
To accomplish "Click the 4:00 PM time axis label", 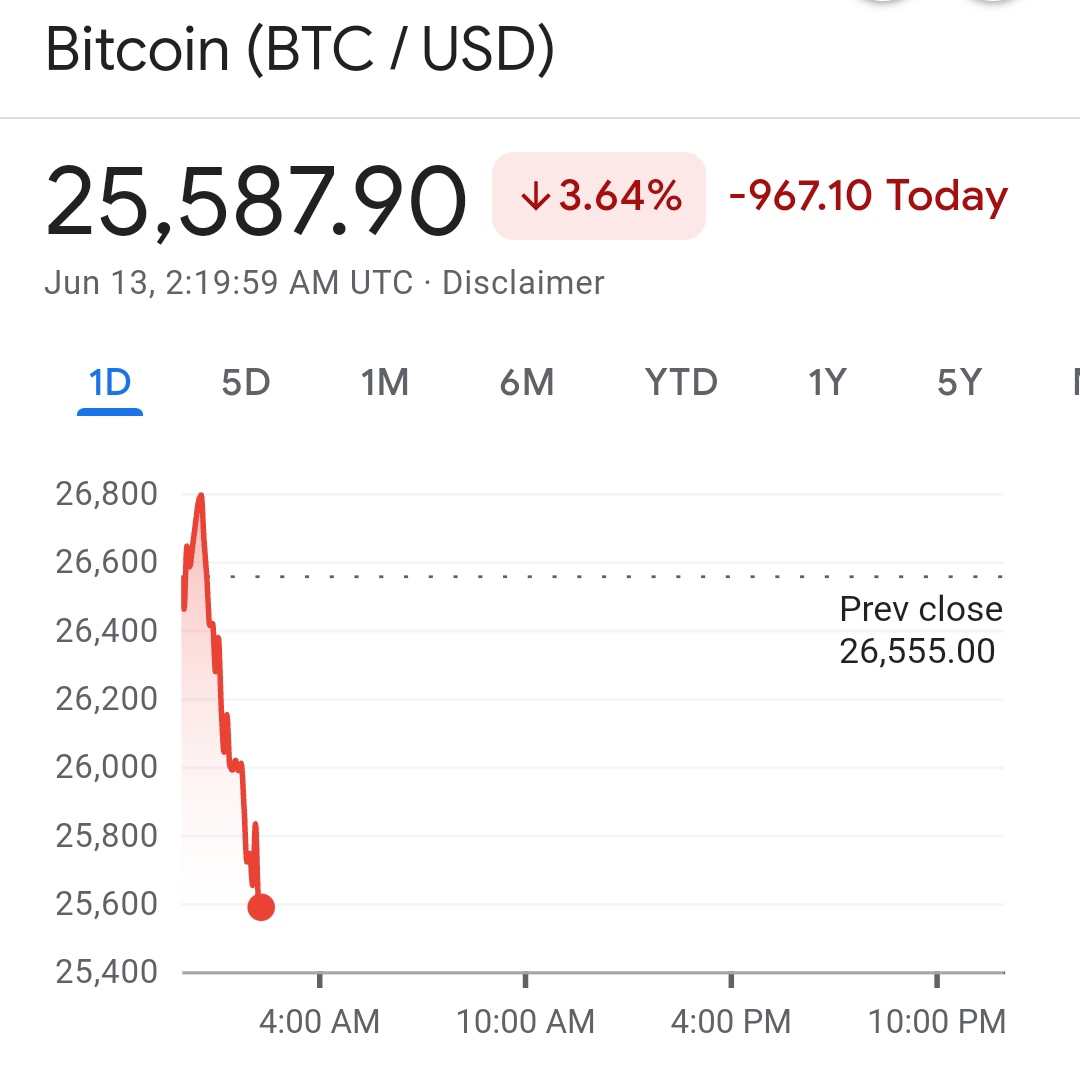I will (x=731, y=1021).
